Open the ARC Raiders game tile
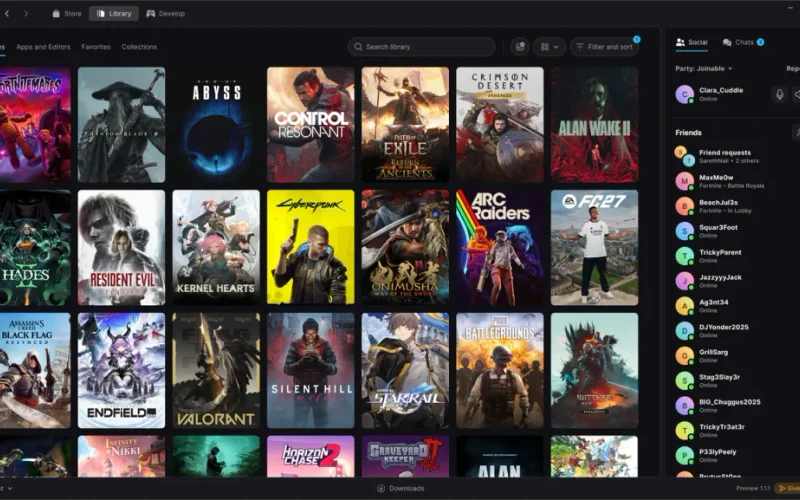This screenshot has width=800, height=500. point(500,247)
